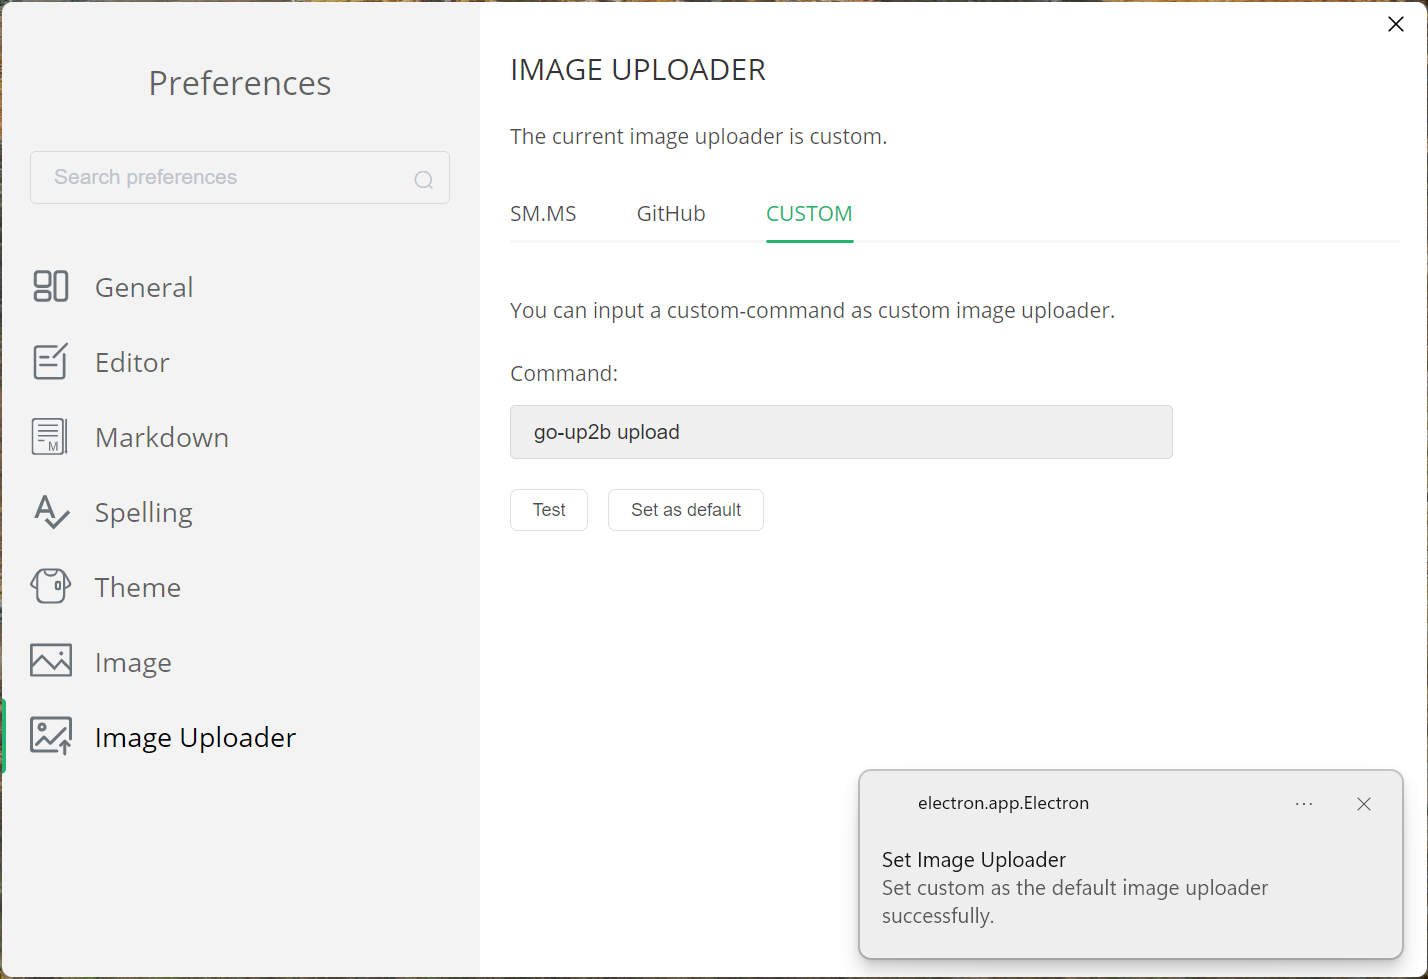Image resolution: width=1428 pixels, height=979 pixels.
Task: Click the Image preferences icon
Action: [50, 661]
